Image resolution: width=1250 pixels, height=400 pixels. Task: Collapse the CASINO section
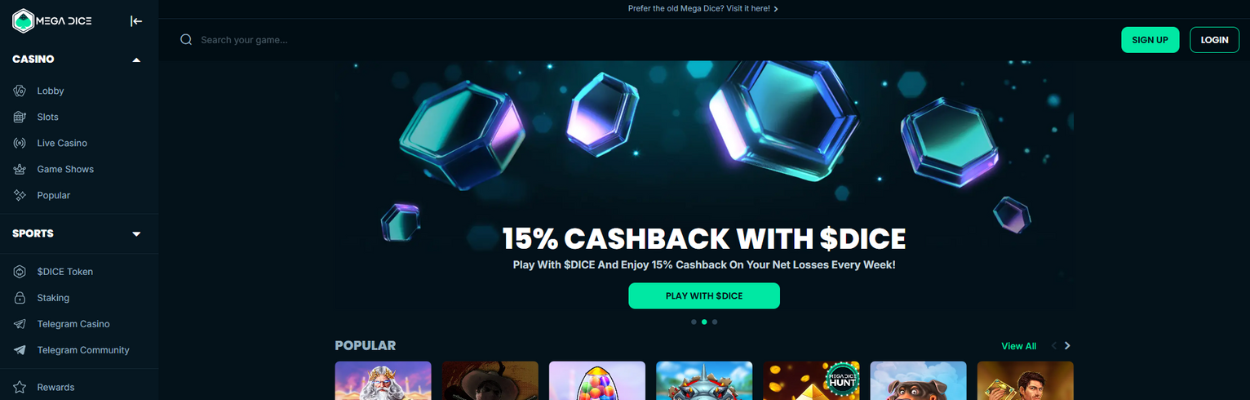(137, 60)
